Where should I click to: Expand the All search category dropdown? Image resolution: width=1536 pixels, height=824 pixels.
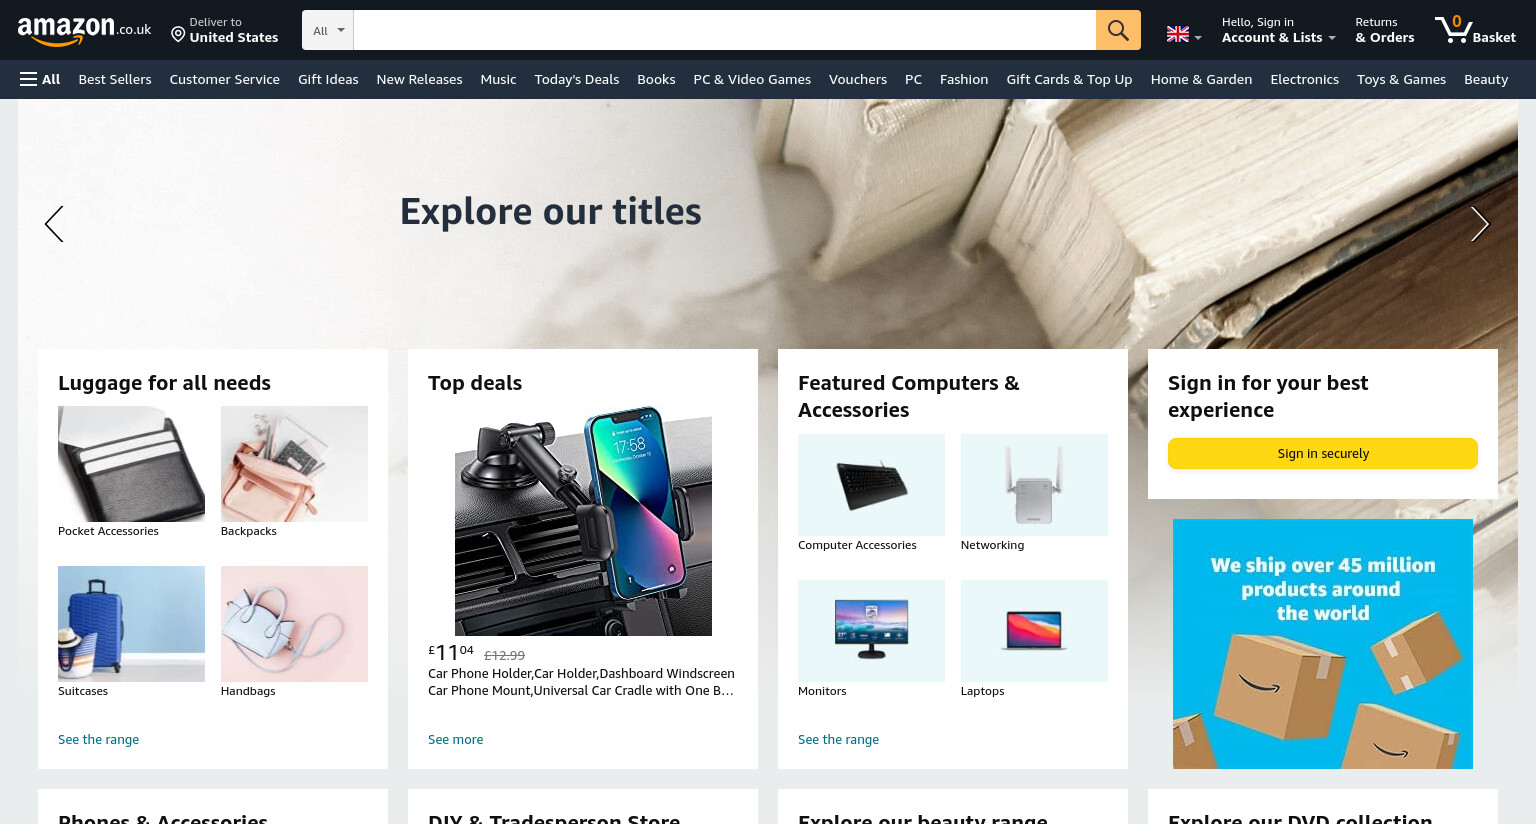click(328, 30)
